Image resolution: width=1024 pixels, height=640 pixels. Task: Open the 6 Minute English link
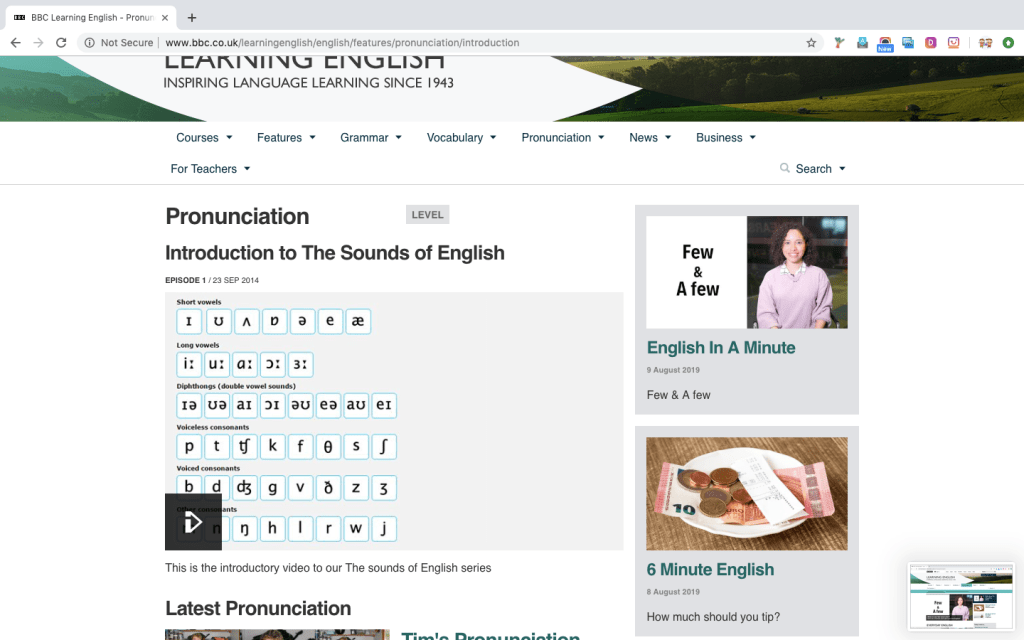(710, 570)
